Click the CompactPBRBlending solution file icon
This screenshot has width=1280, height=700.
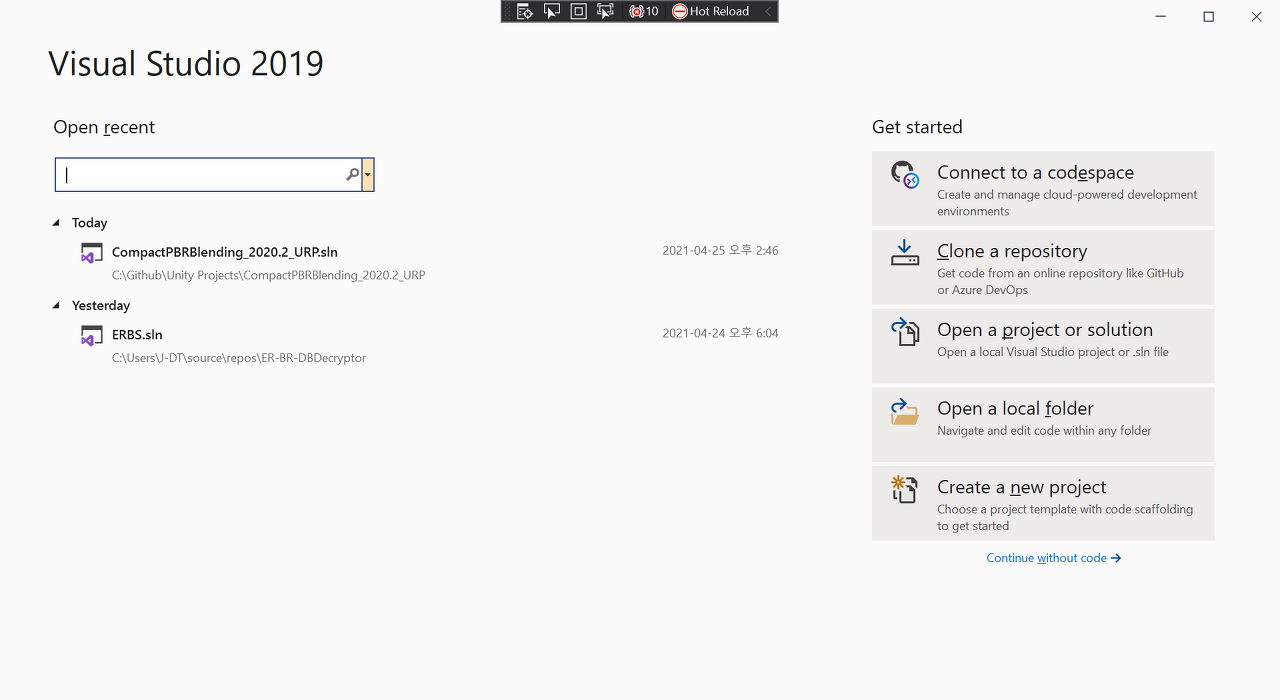(x=92, y=253)
